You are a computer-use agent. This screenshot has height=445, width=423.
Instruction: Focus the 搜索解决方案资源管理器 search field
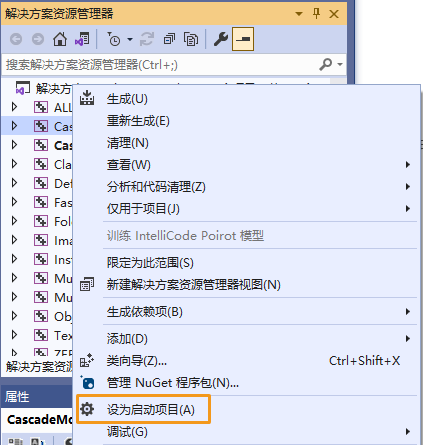click(x=160, y=64)
